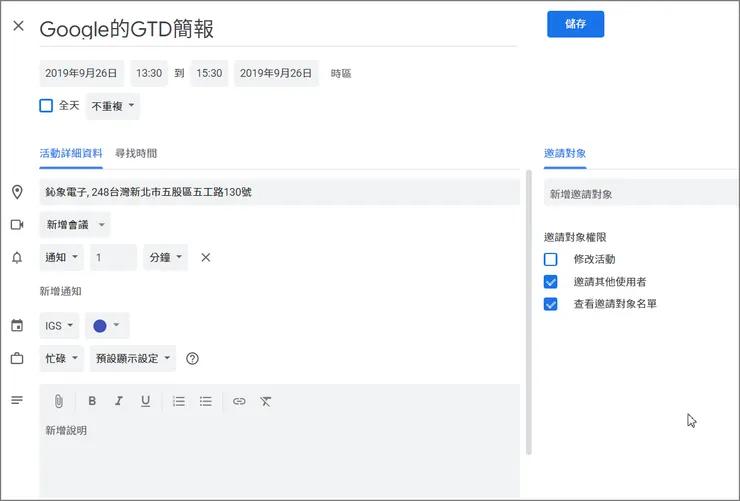Open the 分鐘 time unit dropdown
The image size is (740, 501).
[166, 258]
